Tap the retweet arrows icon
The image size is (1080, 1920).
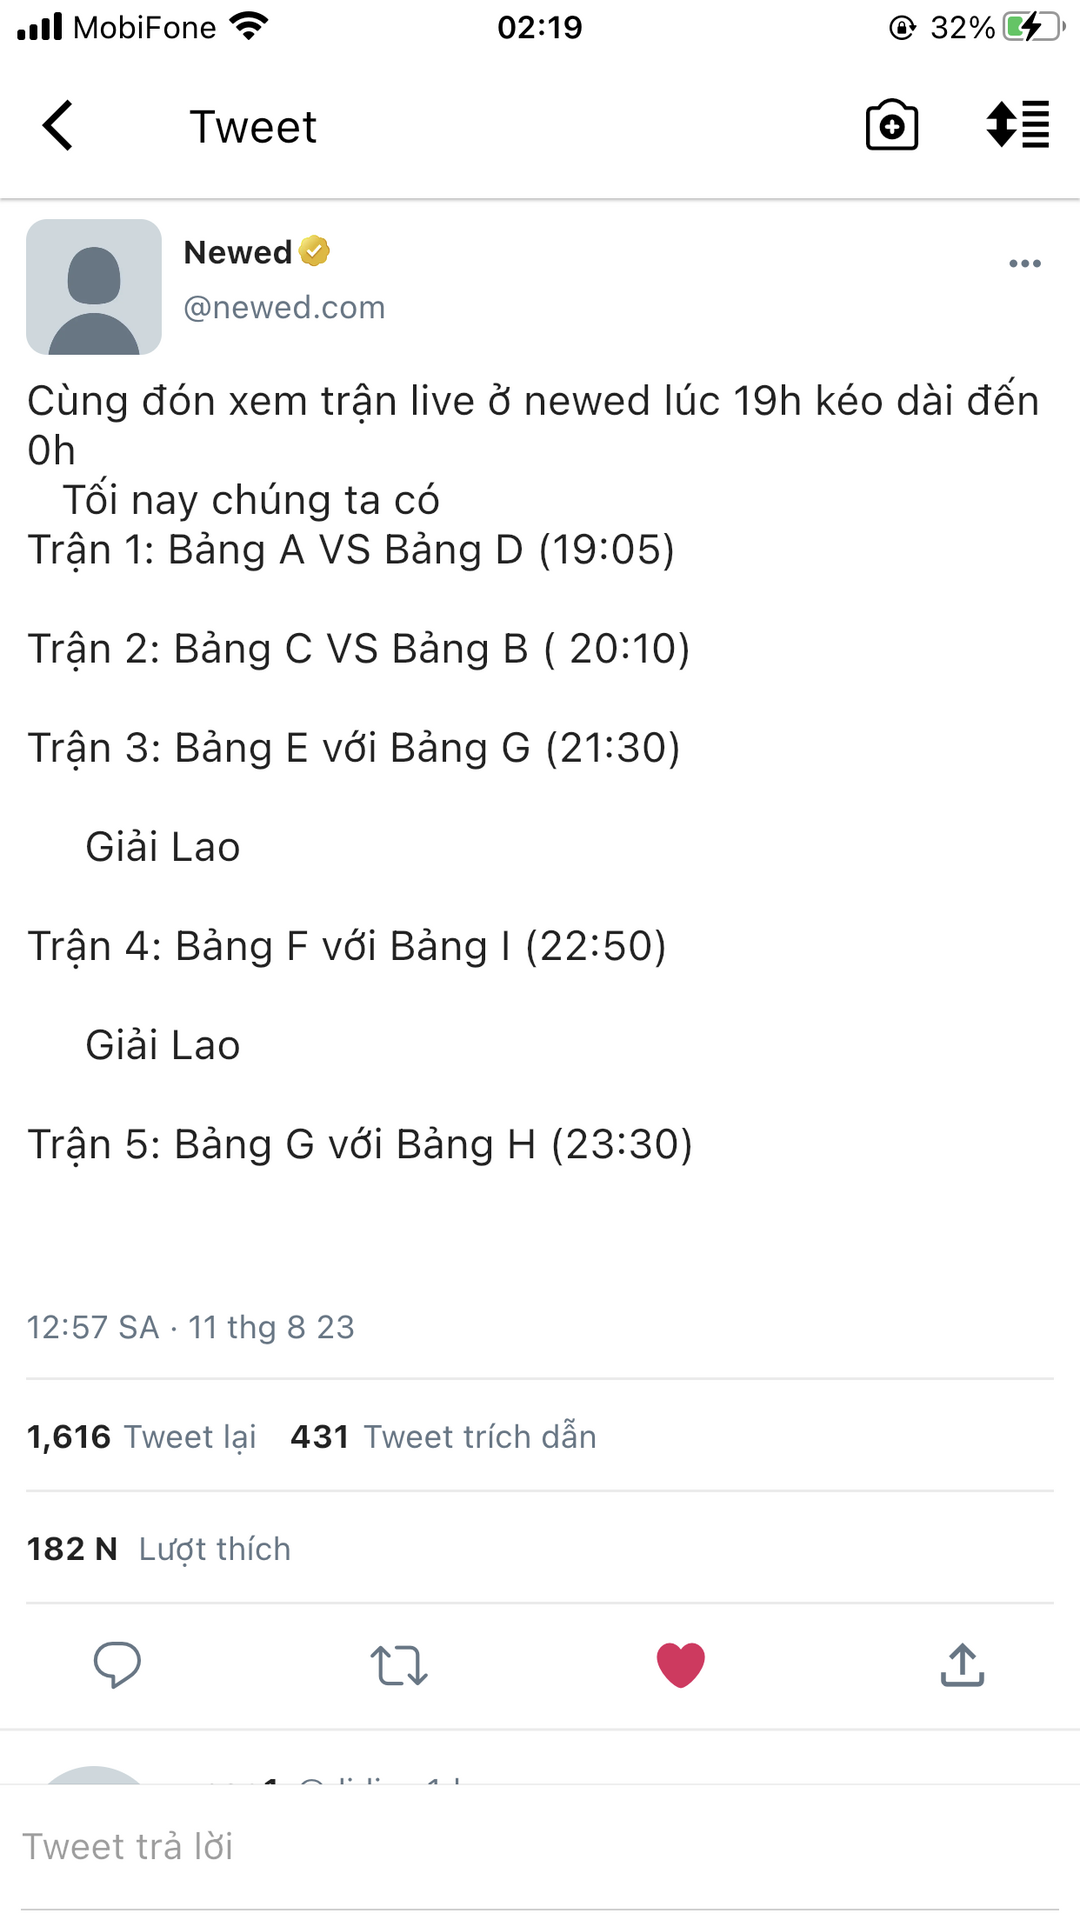(x=399, y=1665)
